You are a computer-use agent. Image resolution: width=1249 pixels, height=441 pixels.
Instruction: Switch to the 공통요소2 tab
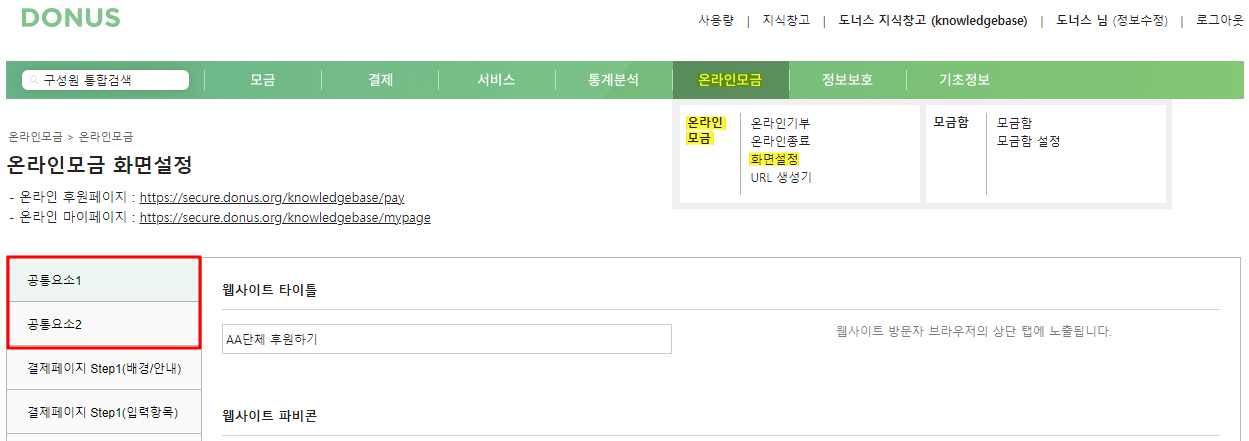pos(105,325)
